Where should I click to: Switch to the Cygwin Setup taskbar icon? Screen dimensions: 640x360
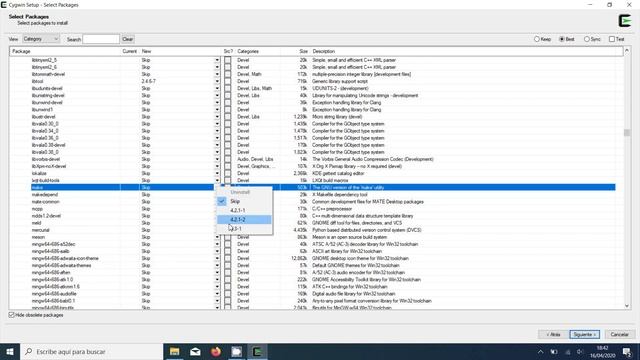tap(257, 351)
